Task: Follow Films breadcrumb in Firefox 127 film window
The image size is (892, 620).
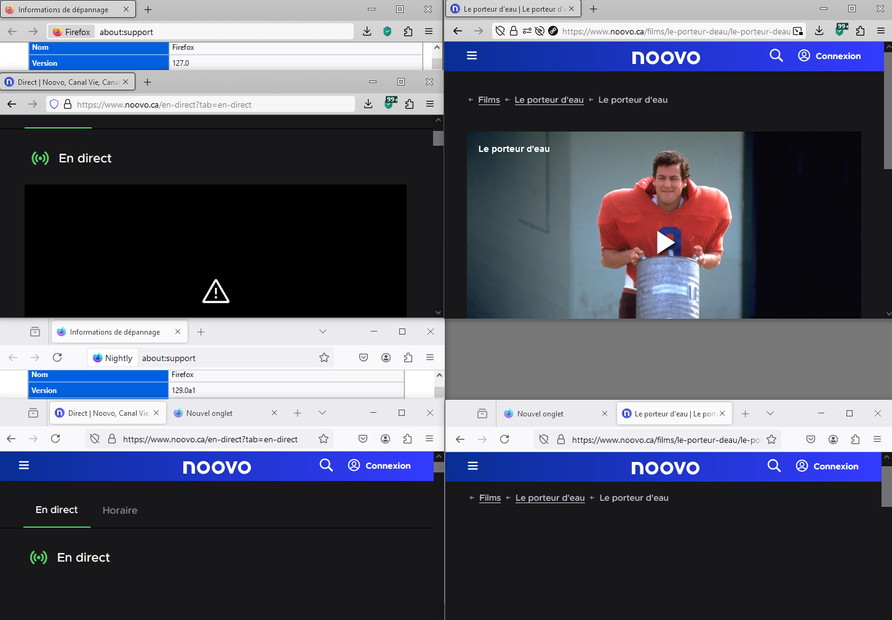Action: tap(489, 100)
